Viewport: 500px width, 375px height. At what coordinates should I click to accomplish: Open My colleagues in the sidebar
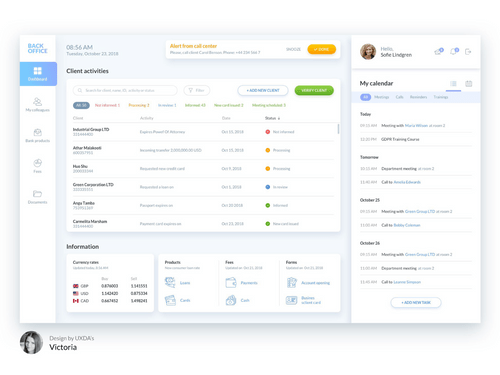click(38, 104)
